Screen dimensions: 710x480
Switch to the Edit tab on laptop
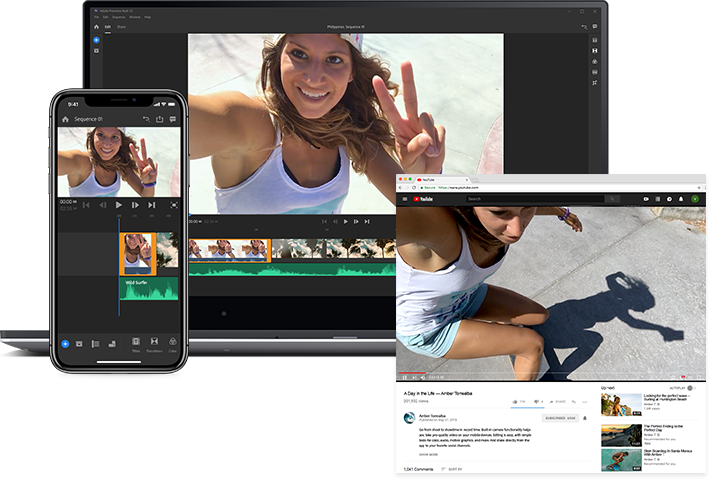pyautogui.click(x=108, y=27)
